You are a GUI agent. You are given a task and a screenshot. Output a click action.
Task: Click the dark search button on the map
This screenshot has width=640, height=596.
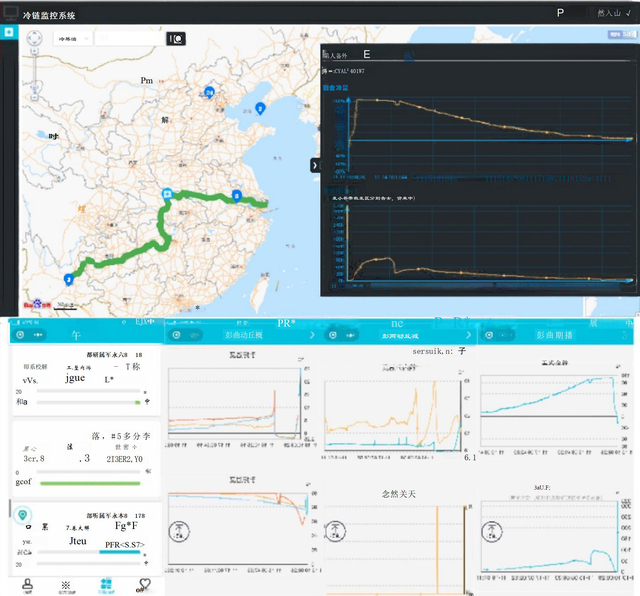[x=176, y=39]
